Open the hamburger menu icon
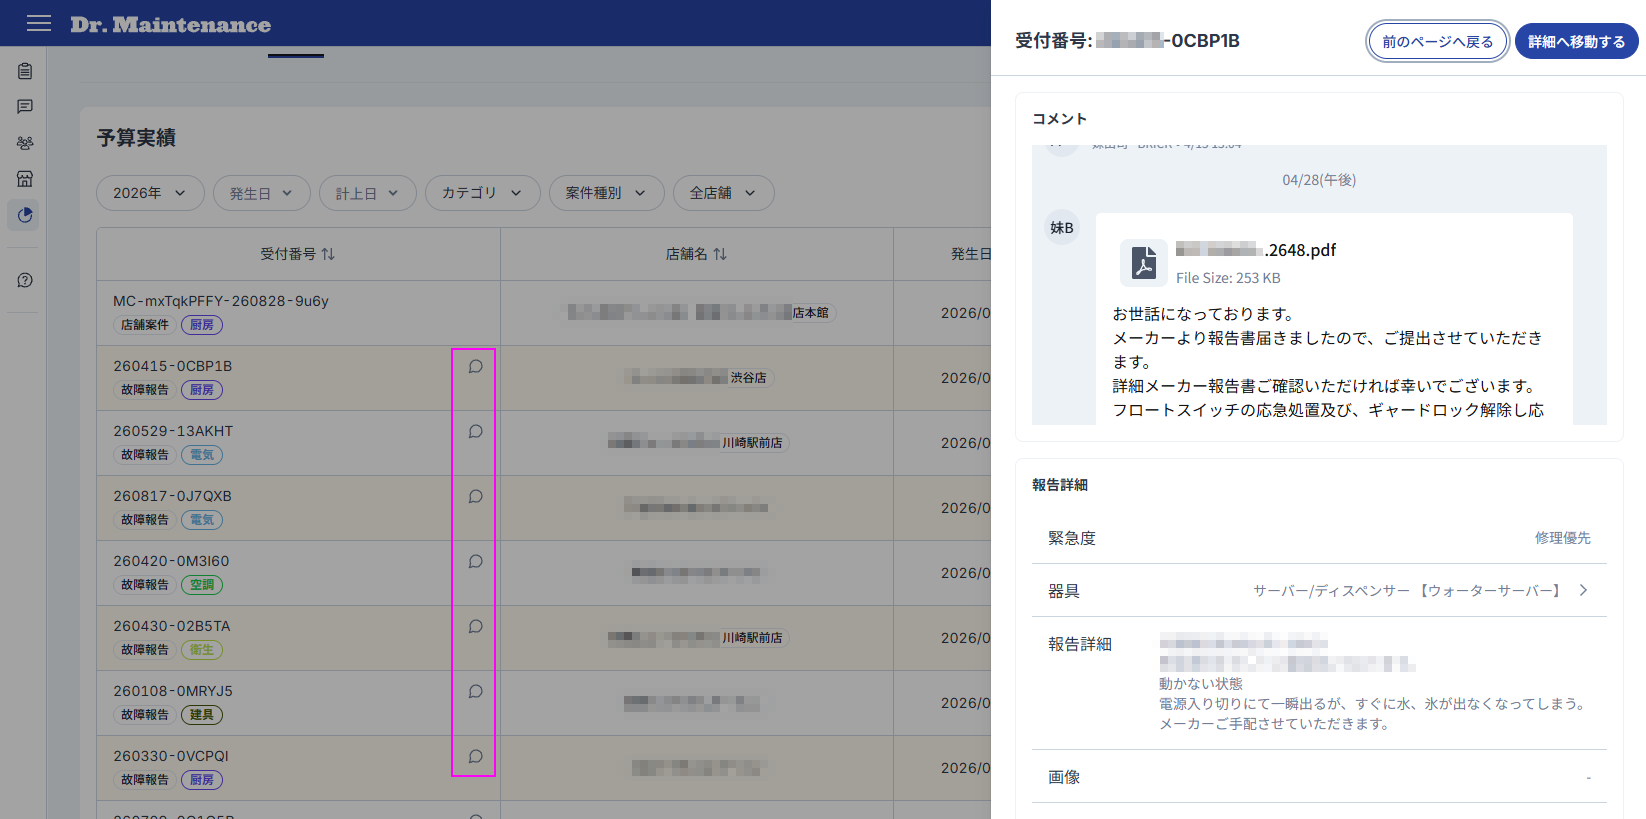The image size is (1646, 819). pyautogui.click(x=39, y=23)
